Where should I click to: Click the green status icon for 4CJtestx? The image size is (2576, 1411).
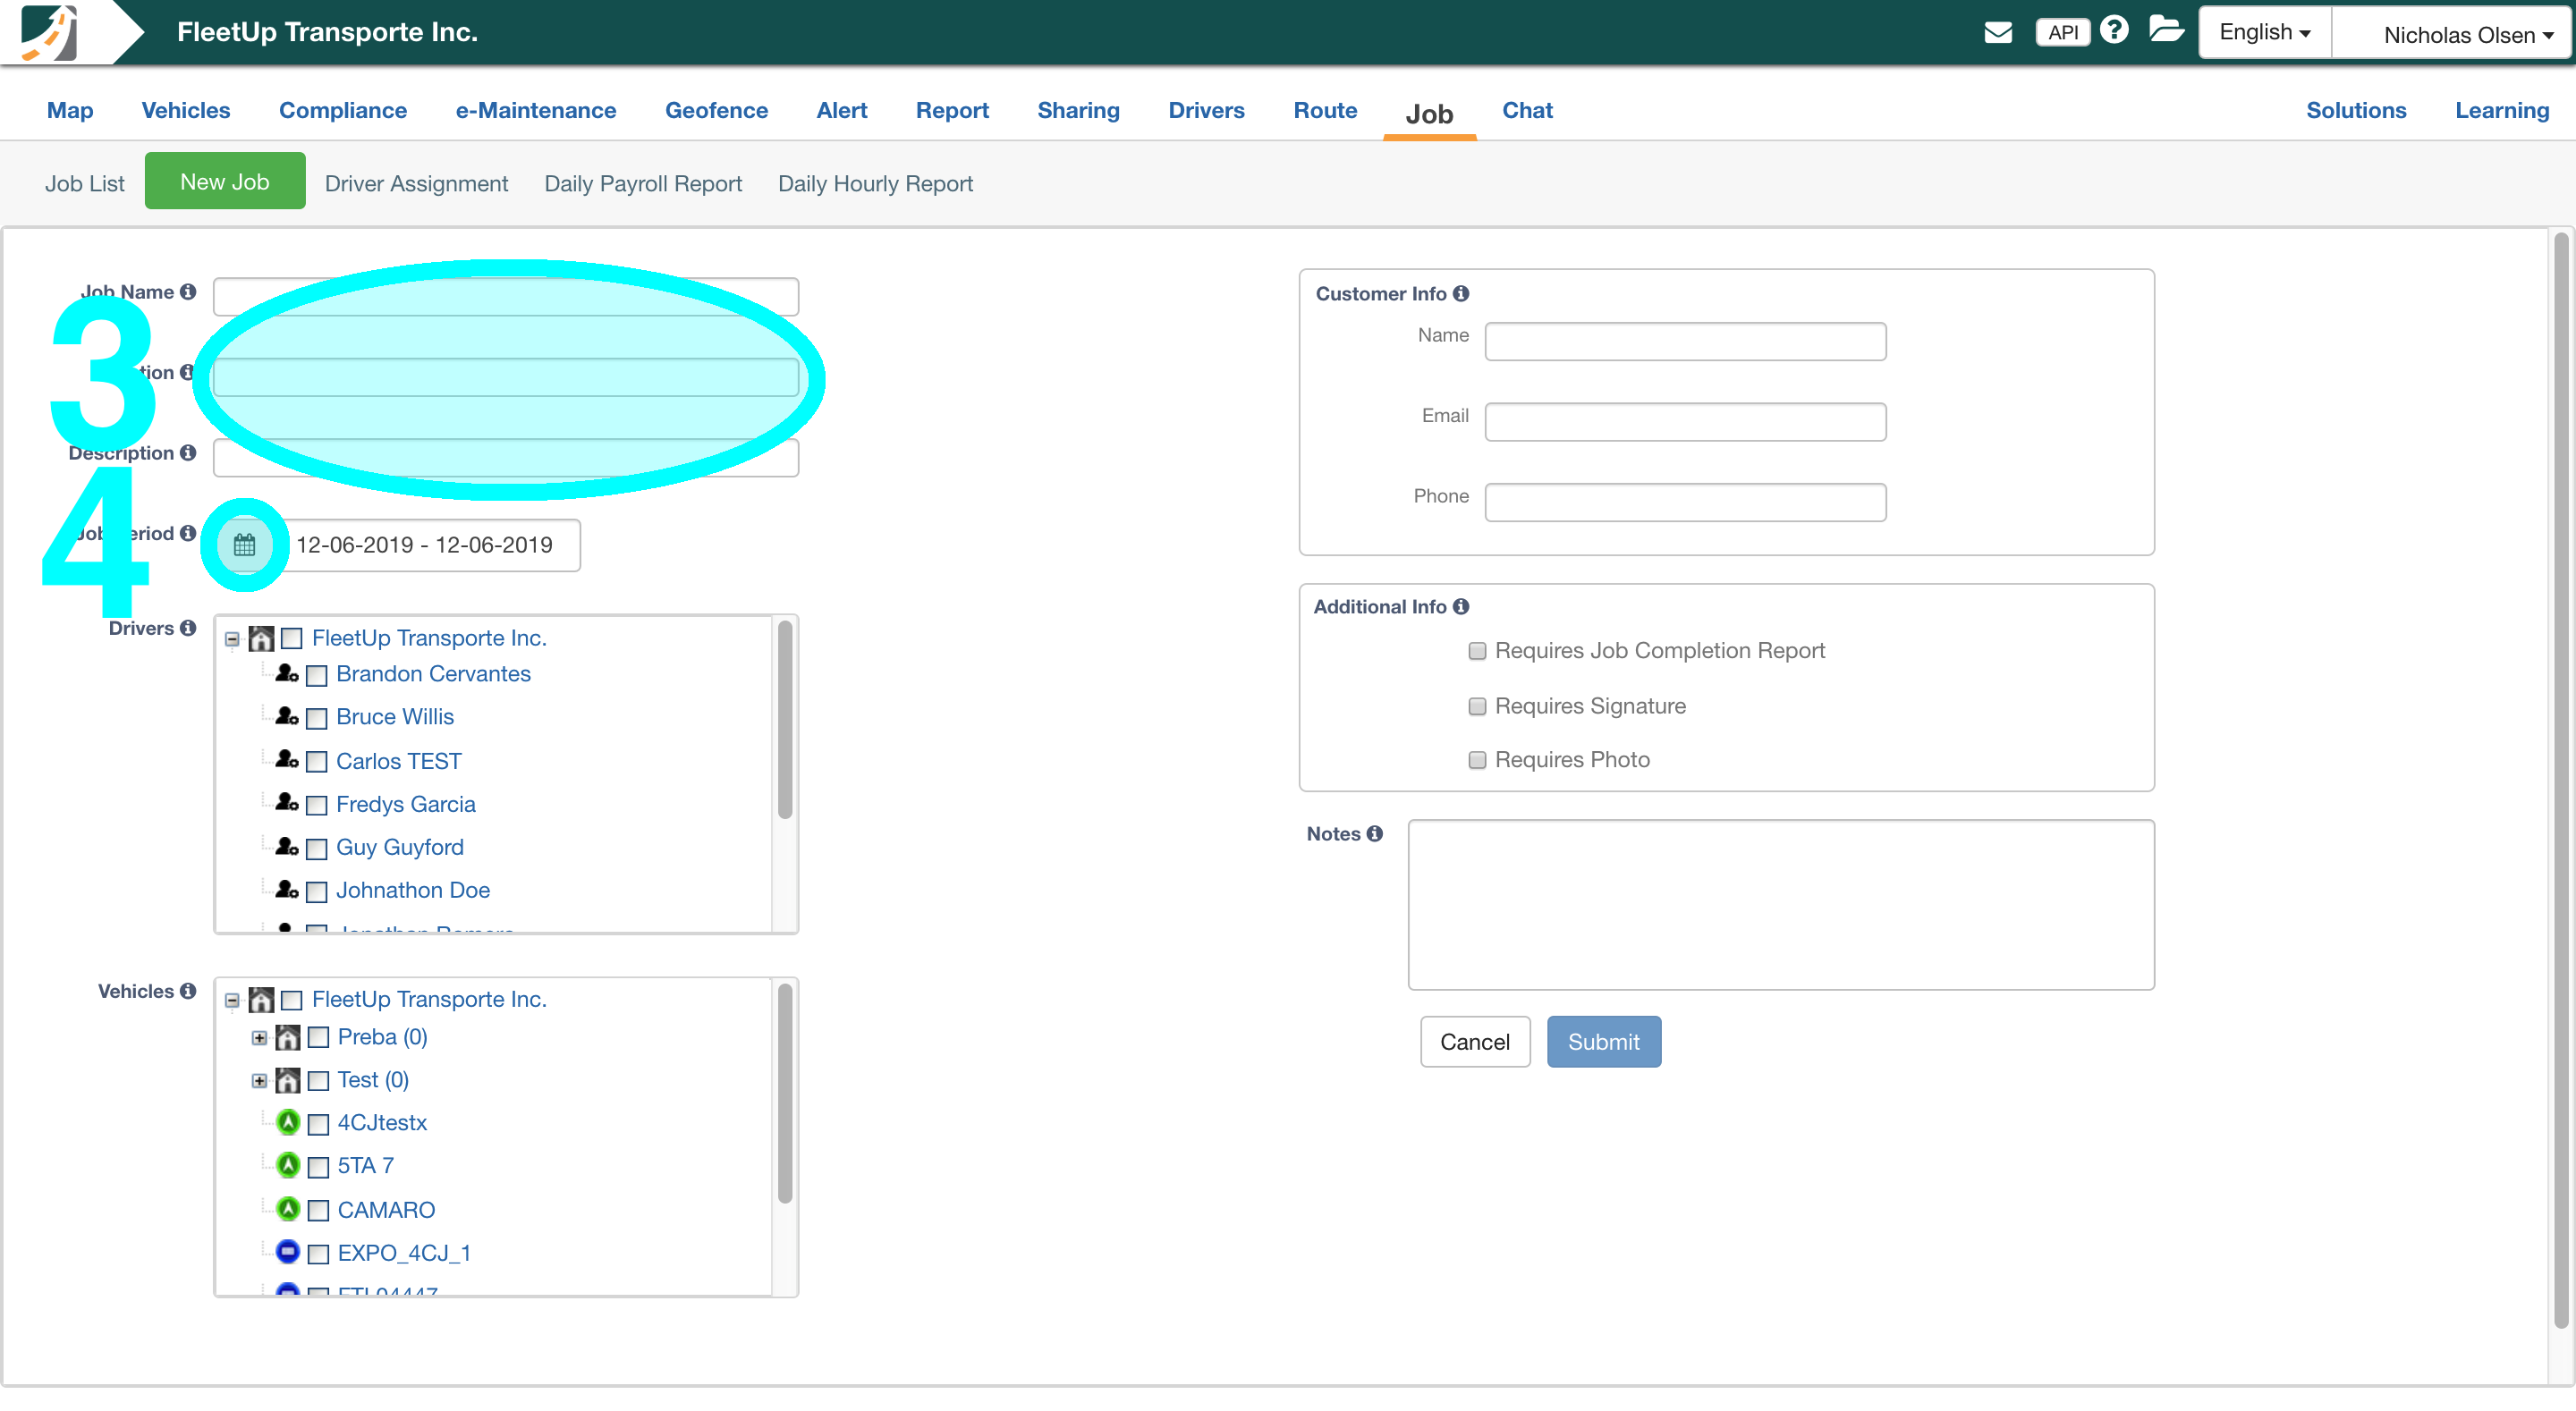pos(288,1122)
